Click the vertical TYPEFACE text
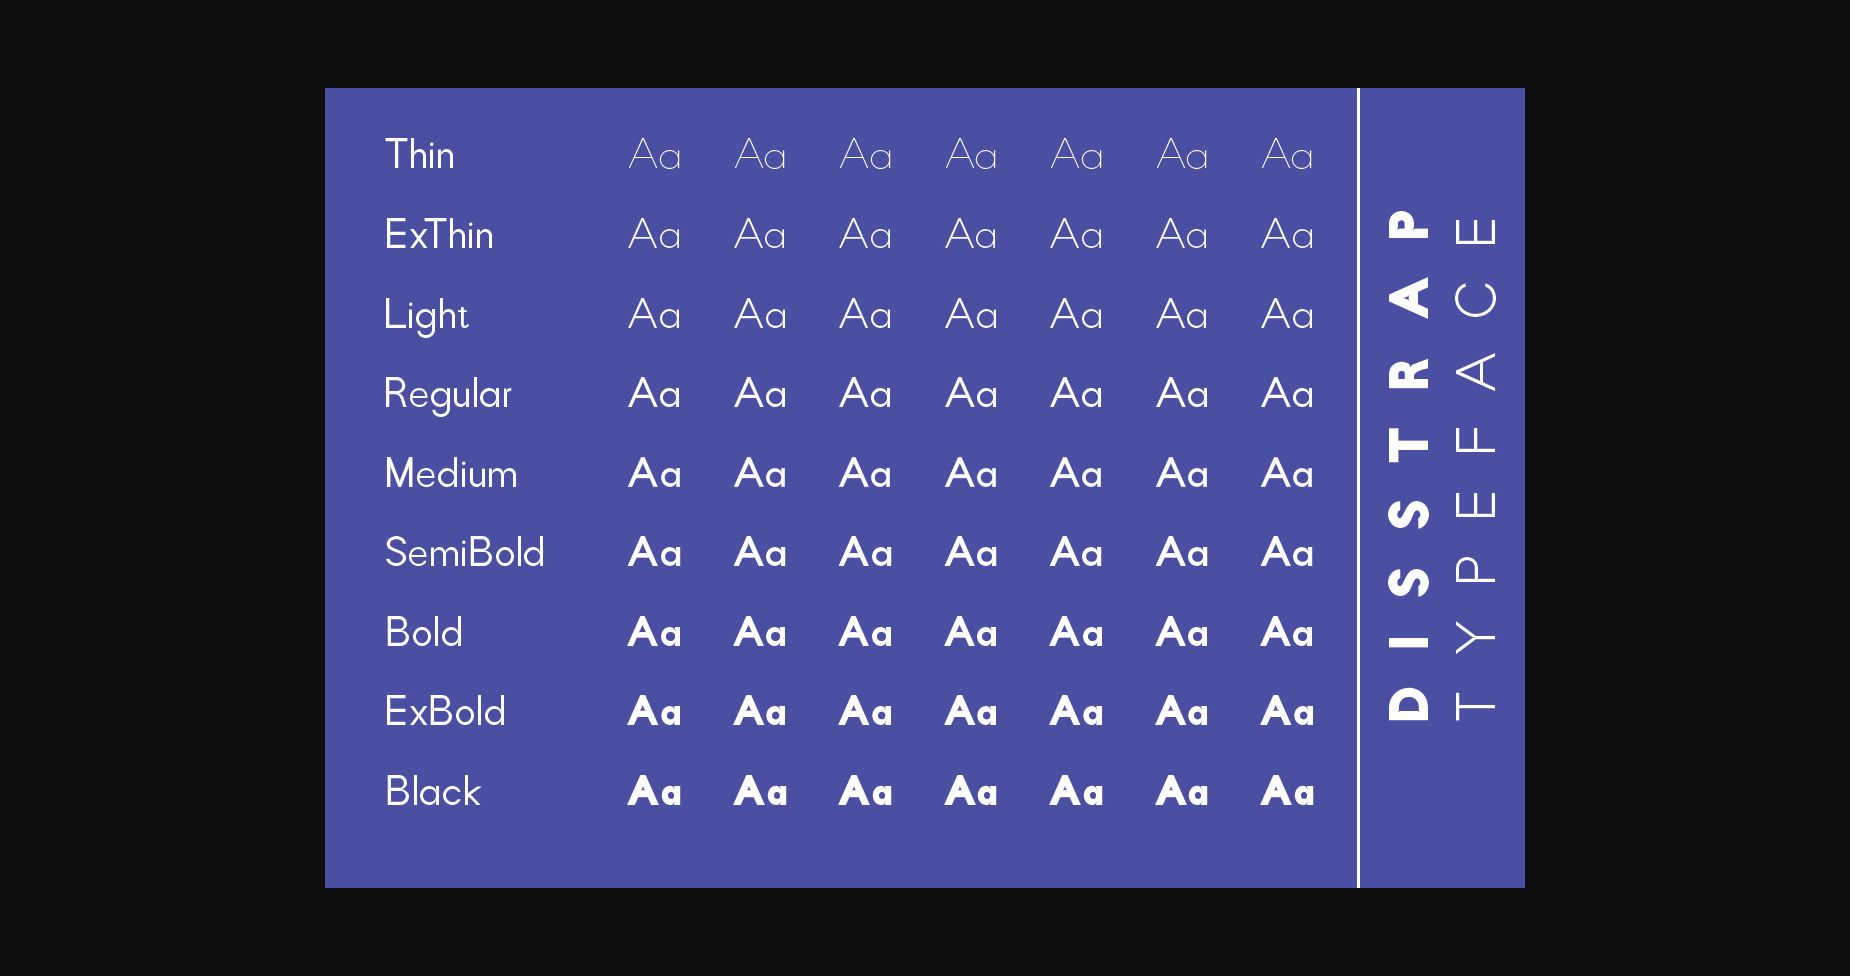 tap(1475, 468)
